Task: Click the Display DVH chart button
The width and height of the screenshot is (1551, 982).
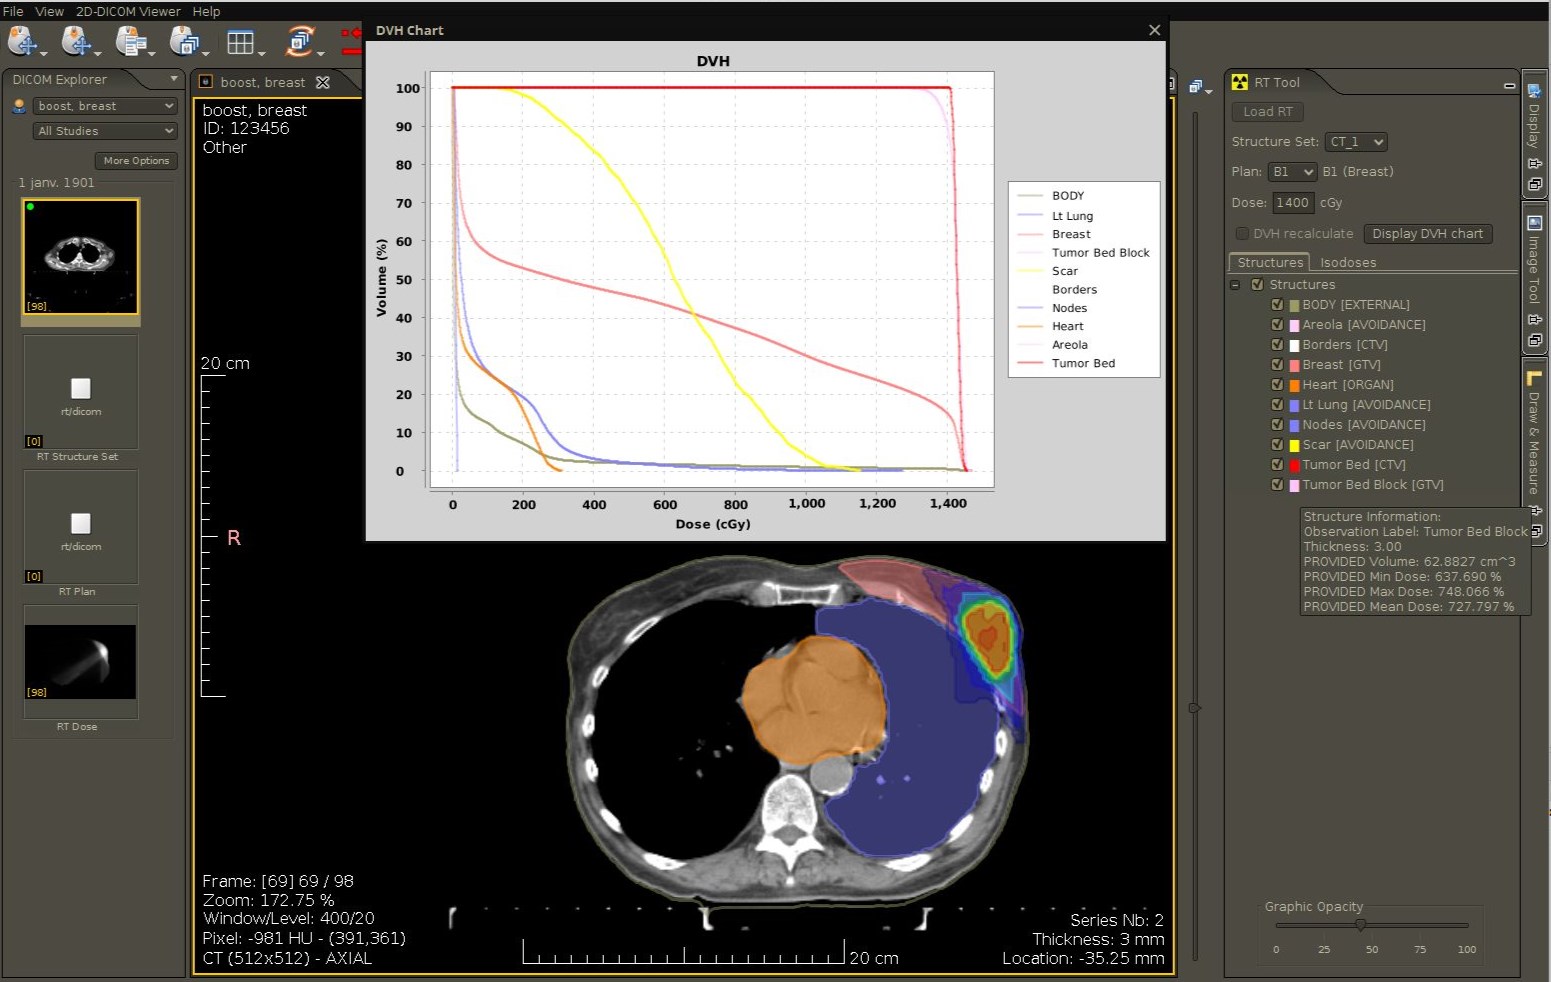Action: (1427, 234)
